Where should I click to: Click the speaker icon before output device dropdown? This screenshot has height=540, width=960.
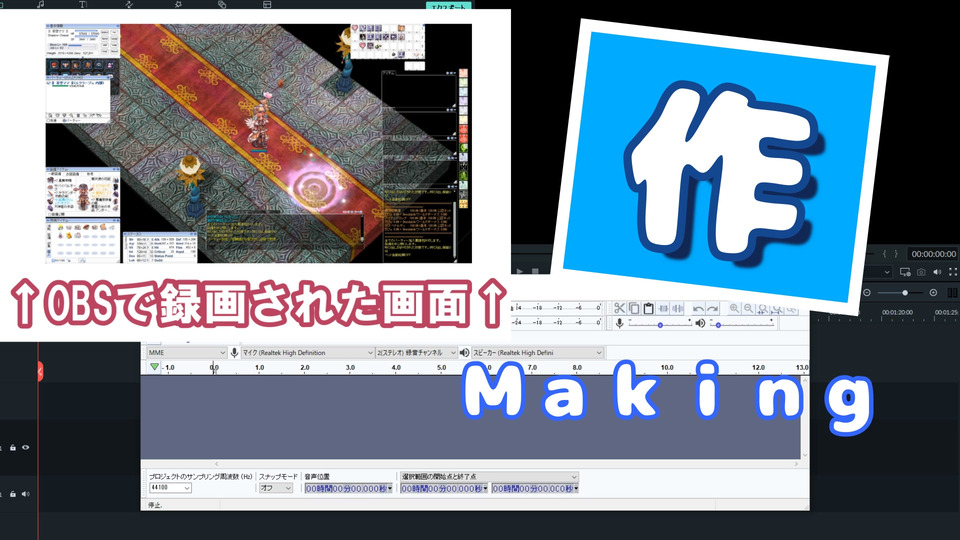(465, 353)
